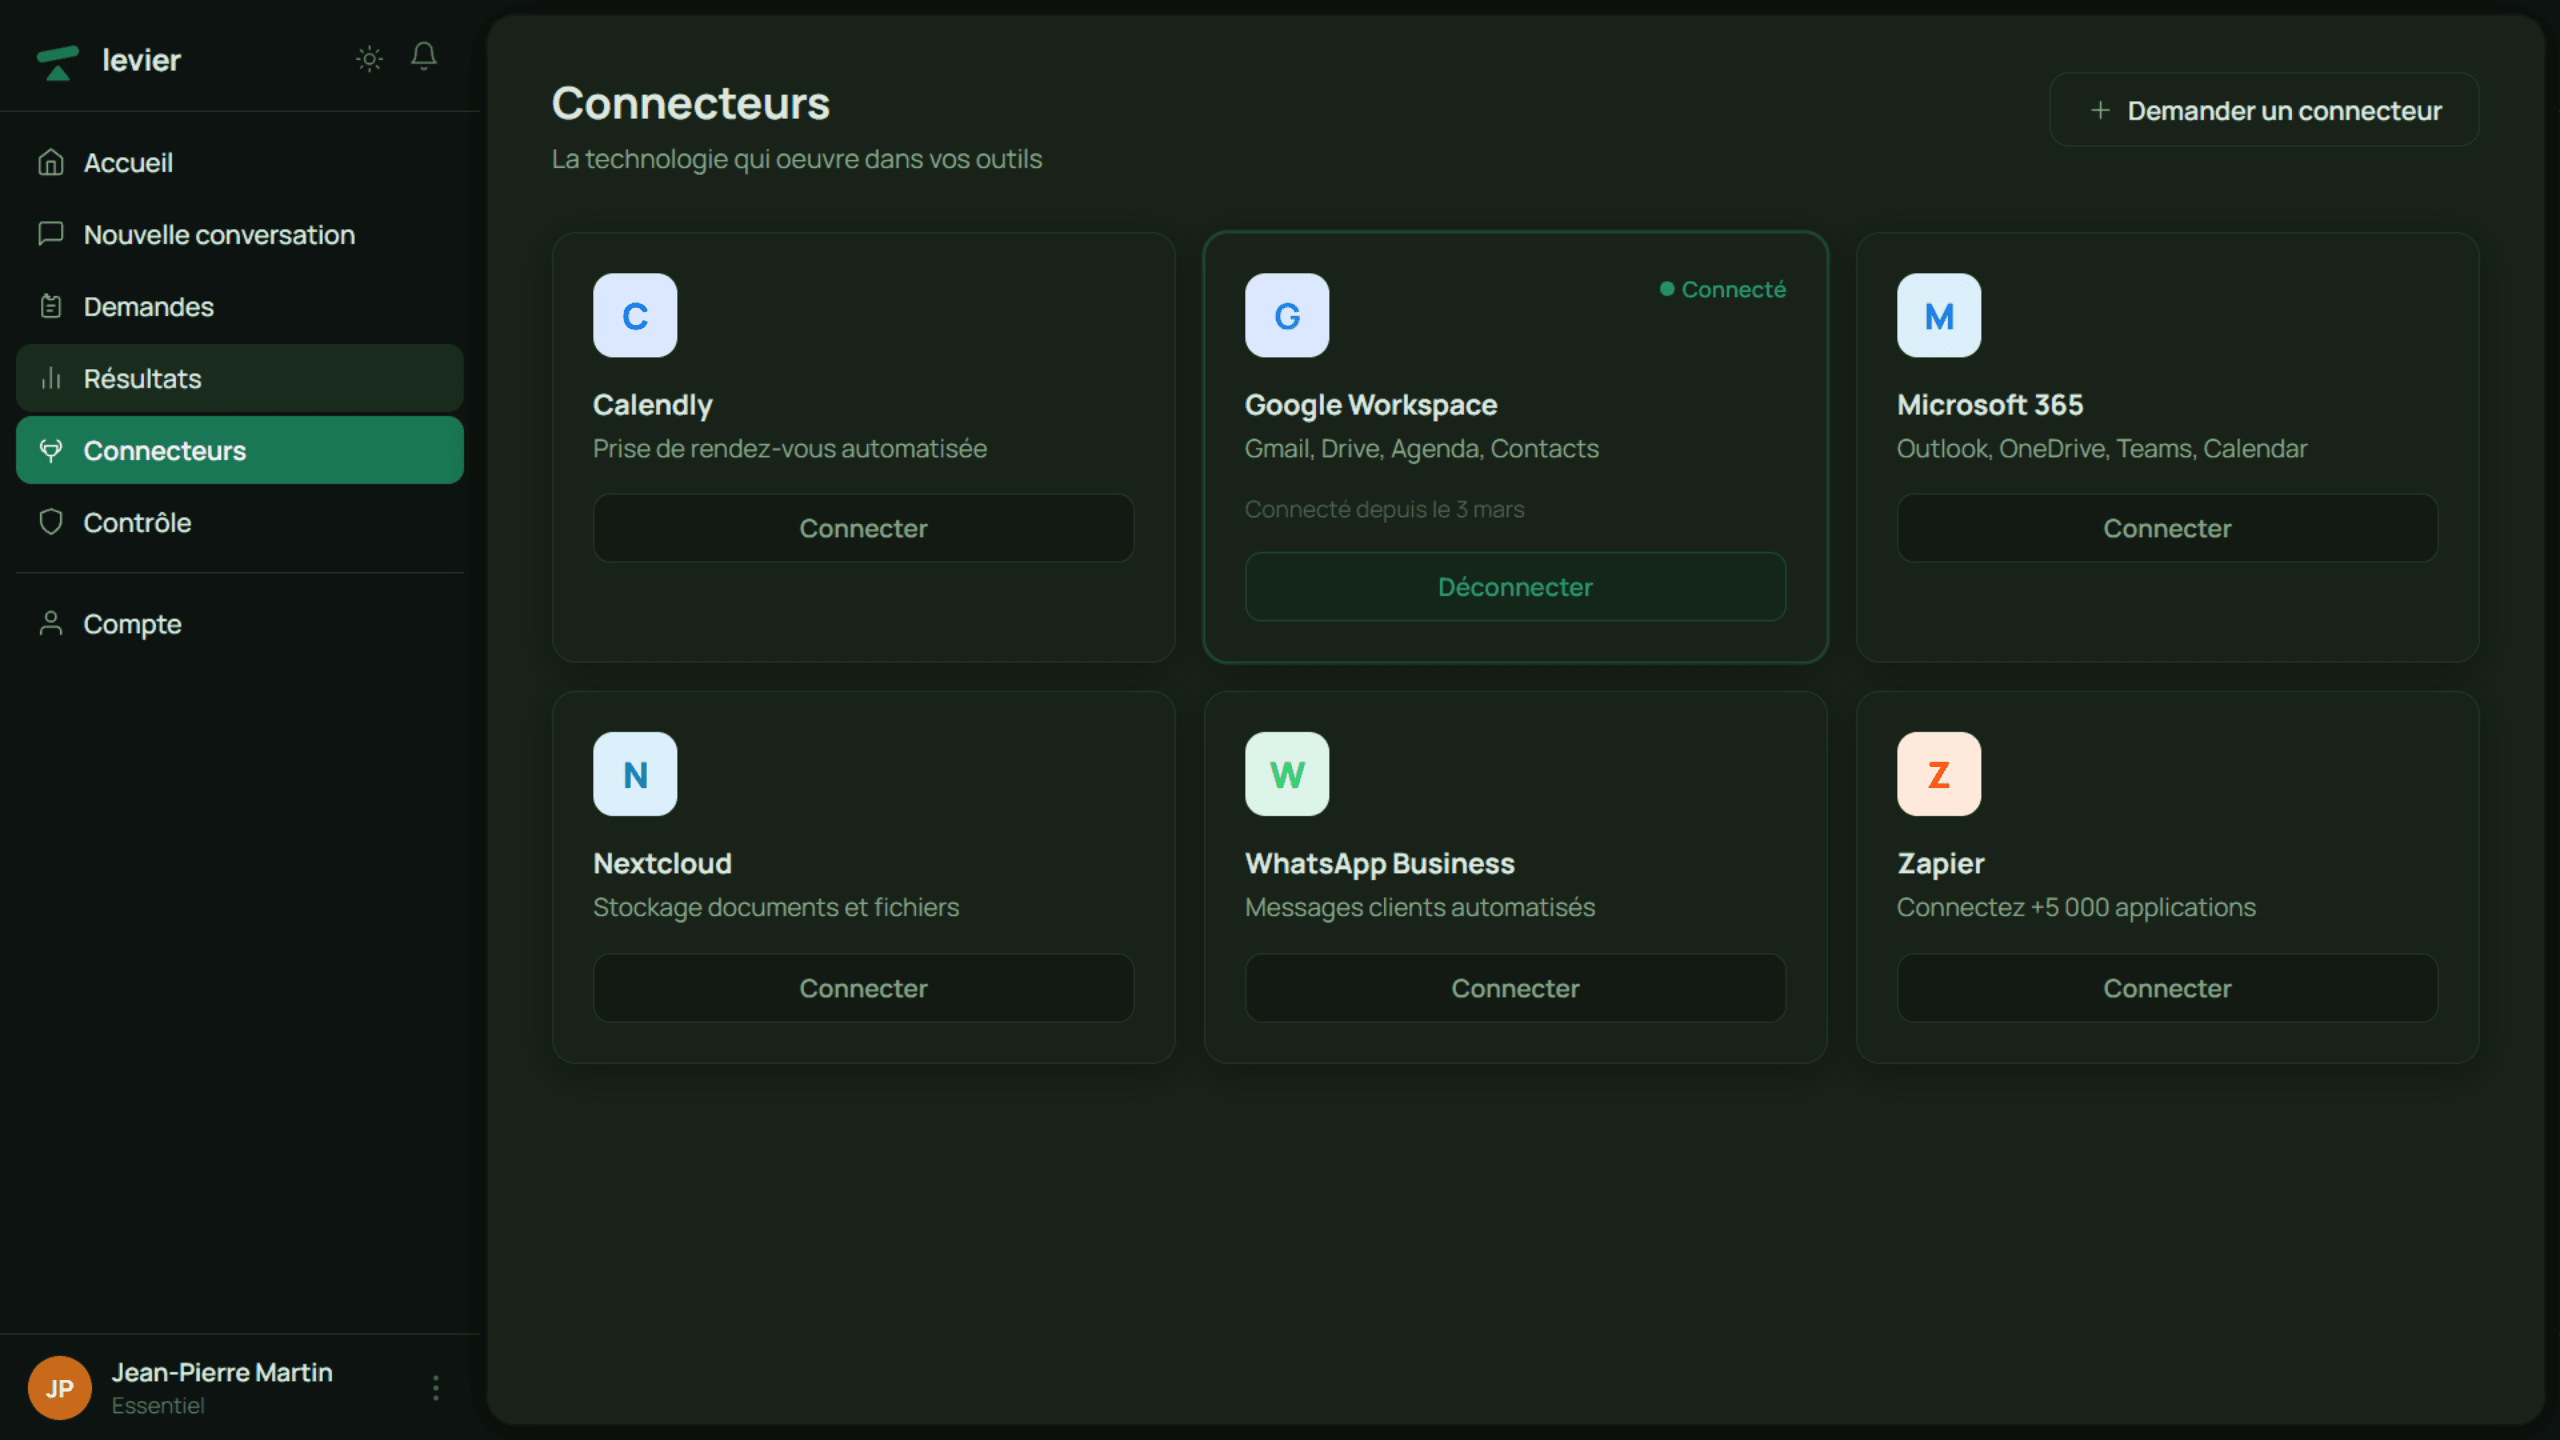
Task: Click the Calendly card title
Action: click(653, 405)
